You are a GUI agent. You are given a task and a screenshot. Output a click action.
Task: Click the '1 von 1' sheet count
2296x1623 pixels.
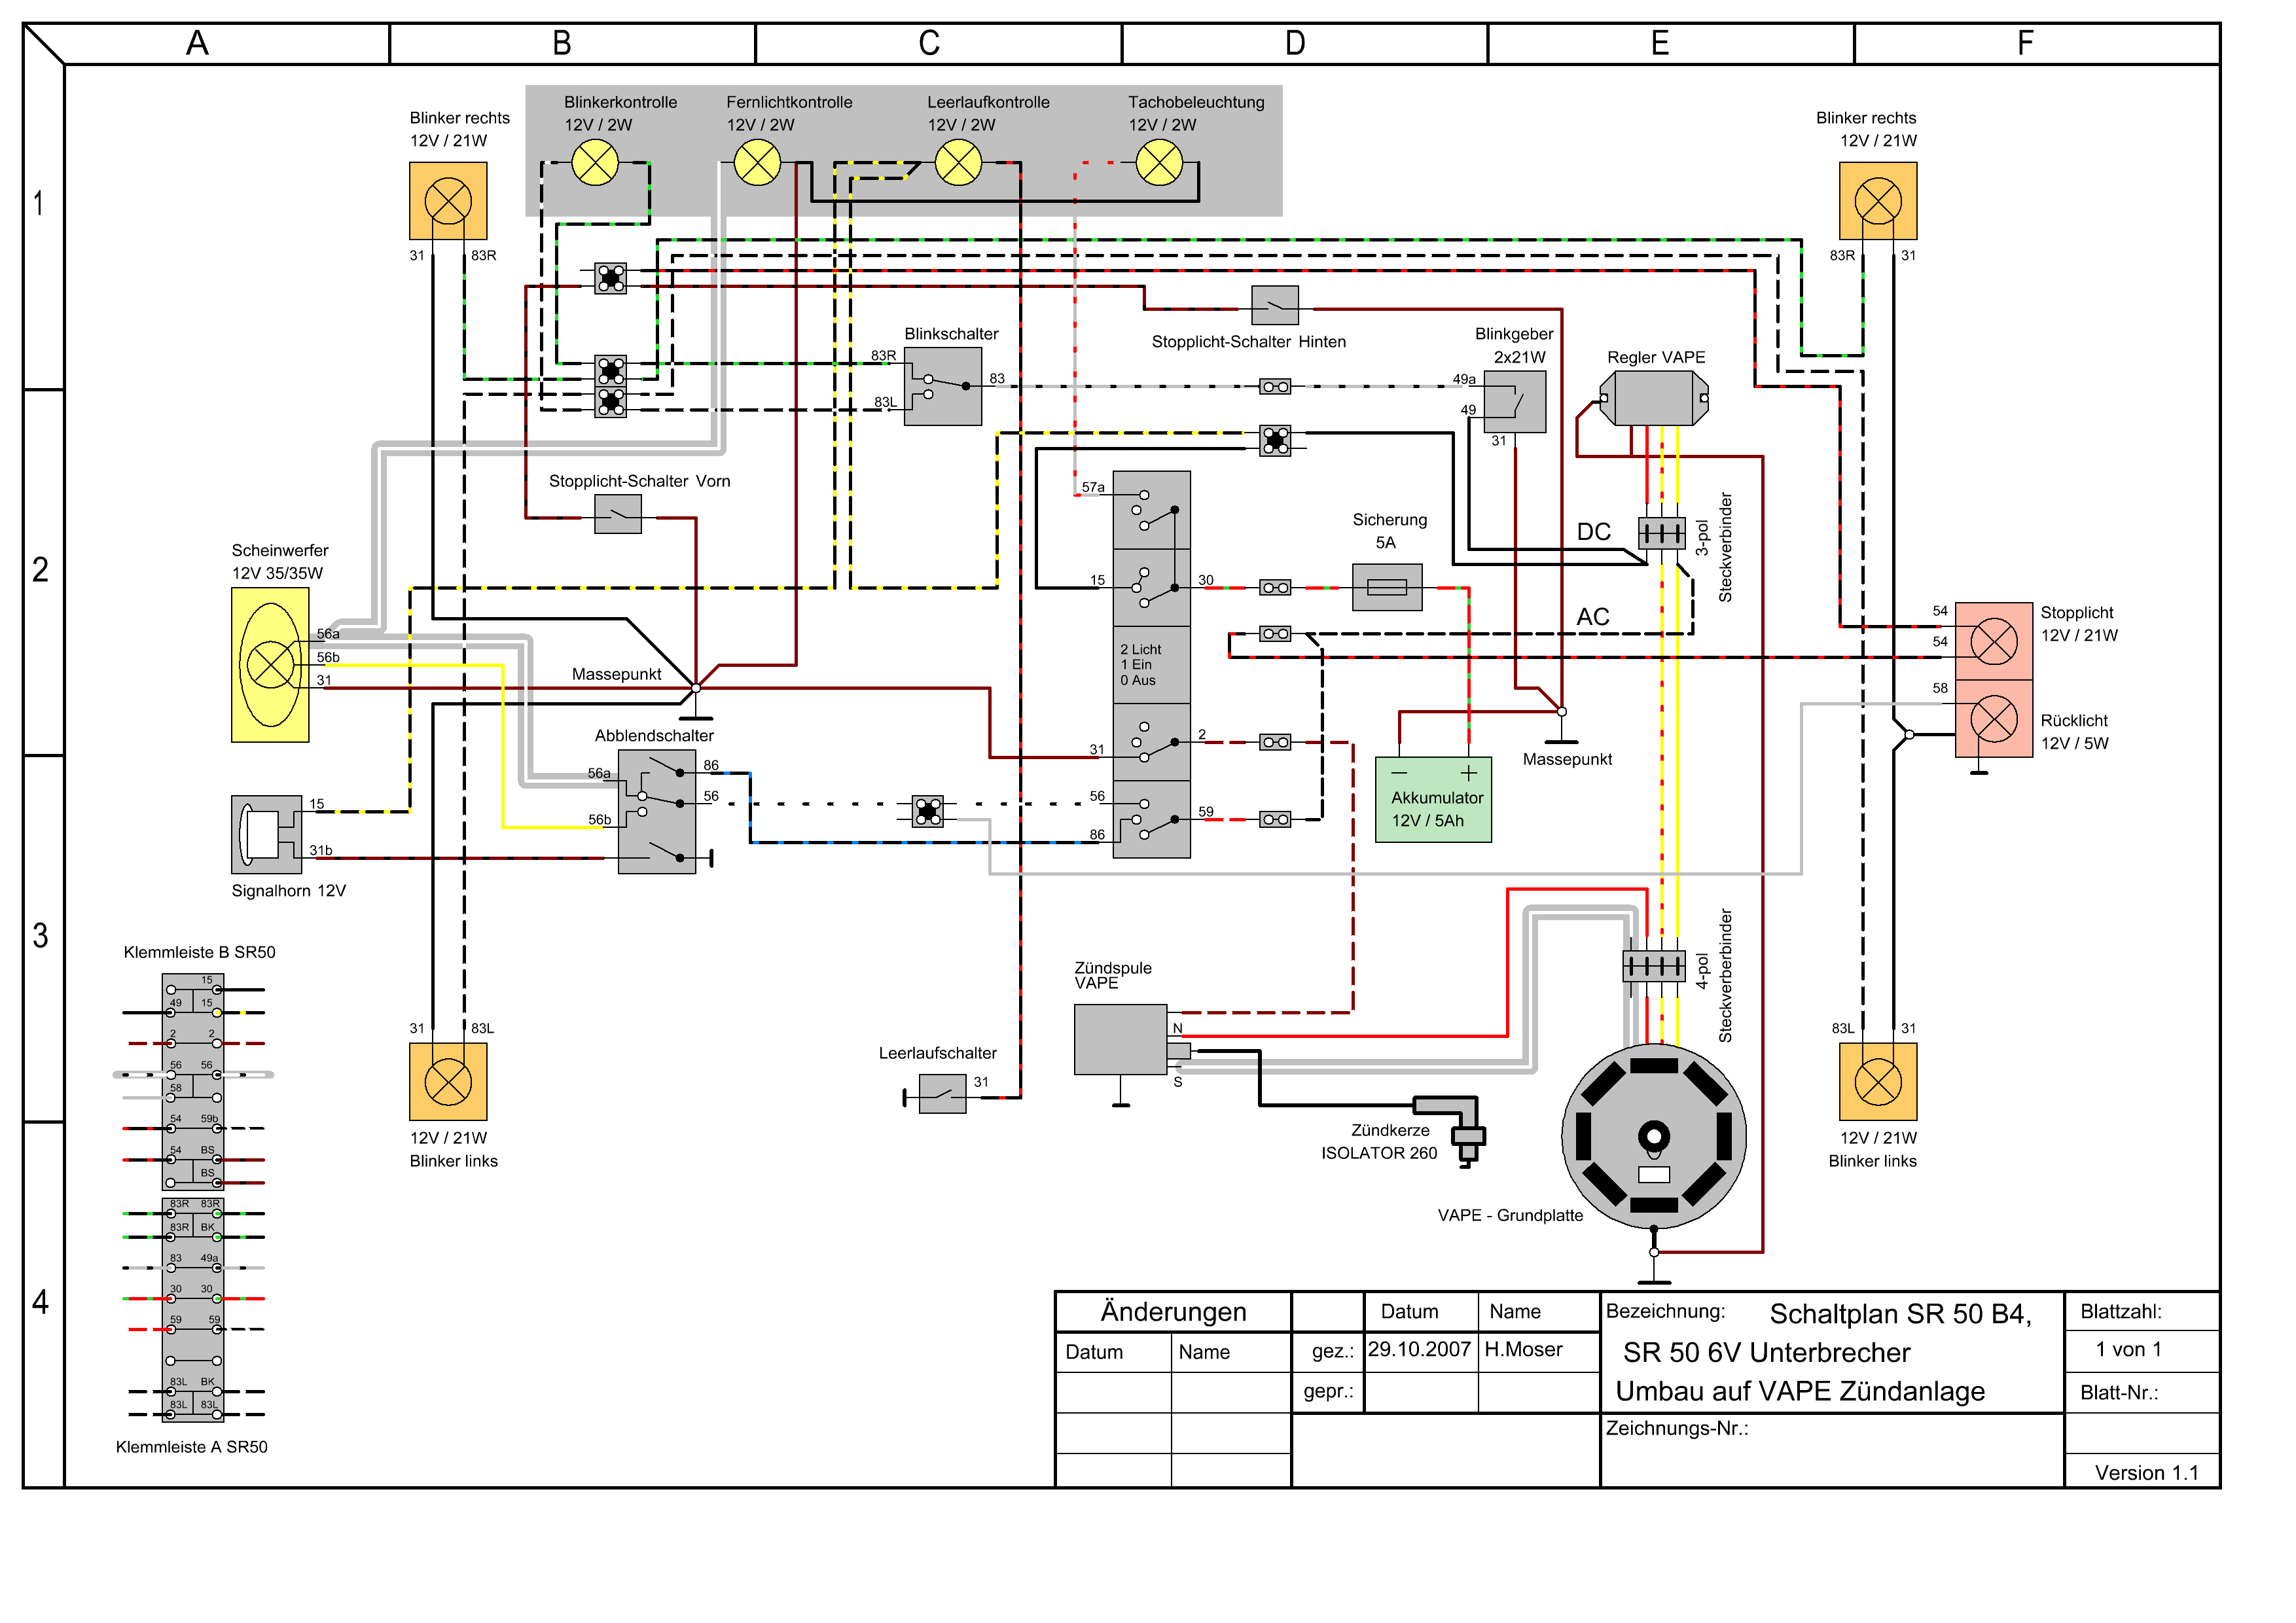[2129, 1349]
